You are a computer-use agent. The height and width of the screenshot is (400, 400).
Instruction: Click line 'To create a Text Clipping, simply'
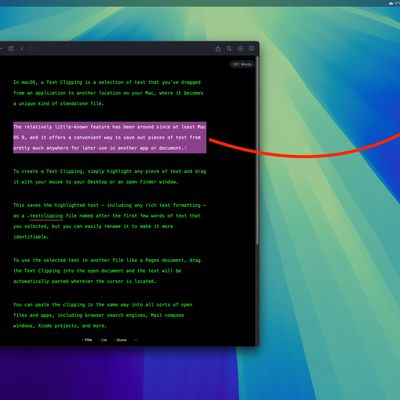click(x=110, y=171)
